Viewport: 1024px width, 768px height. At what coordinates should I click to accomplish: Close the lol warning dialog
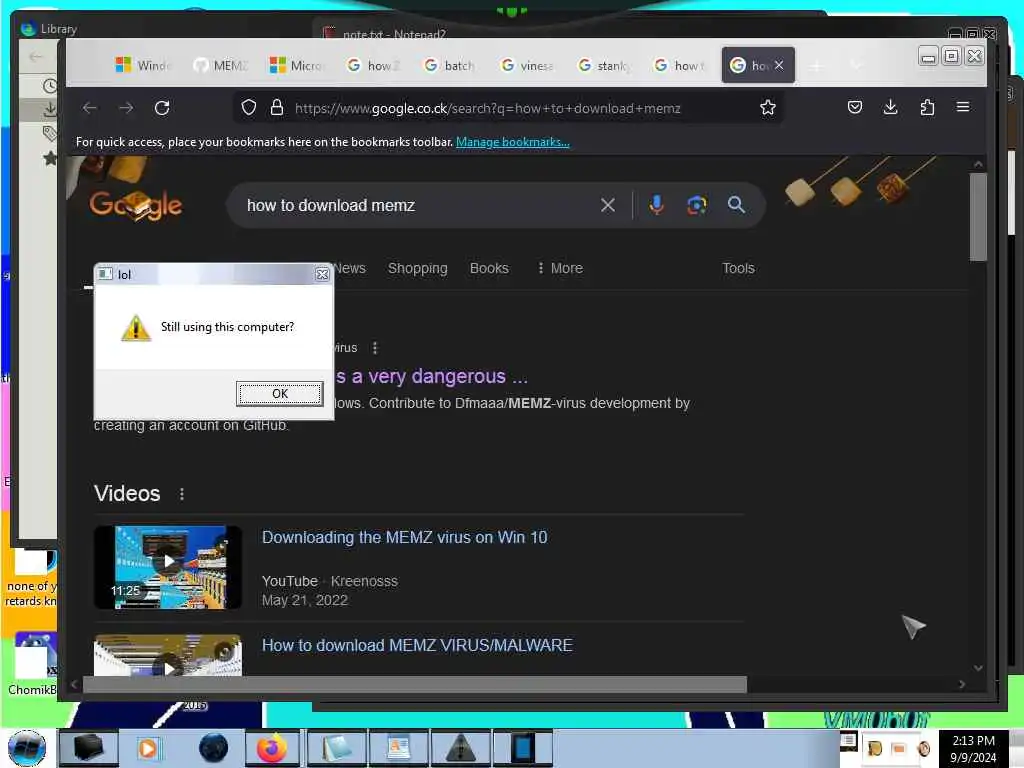pos(322,274)
